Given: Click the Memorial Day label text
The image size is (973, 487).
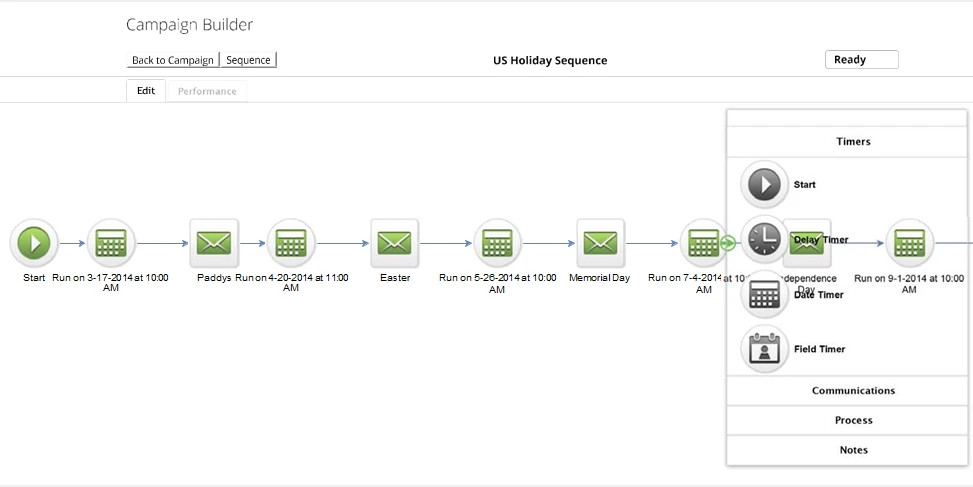Looking at the screenshot, I should [599, 278].
